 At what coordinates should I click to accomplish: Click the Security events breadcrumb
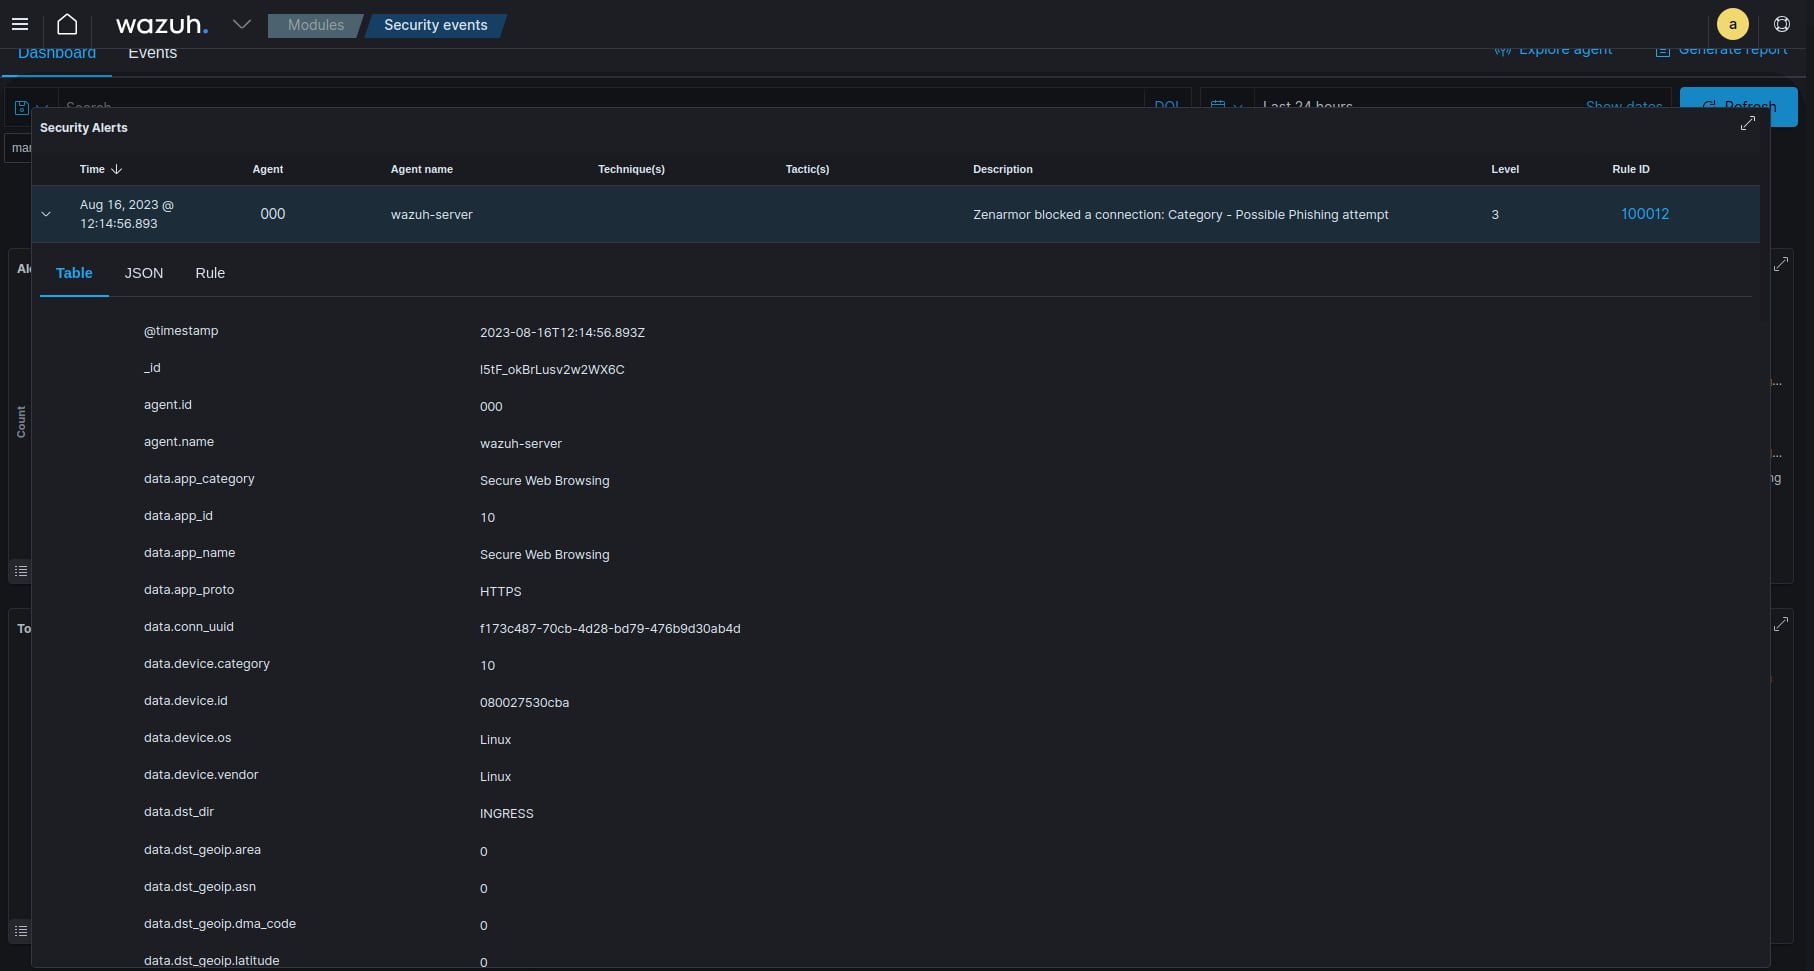click(436, 25)
